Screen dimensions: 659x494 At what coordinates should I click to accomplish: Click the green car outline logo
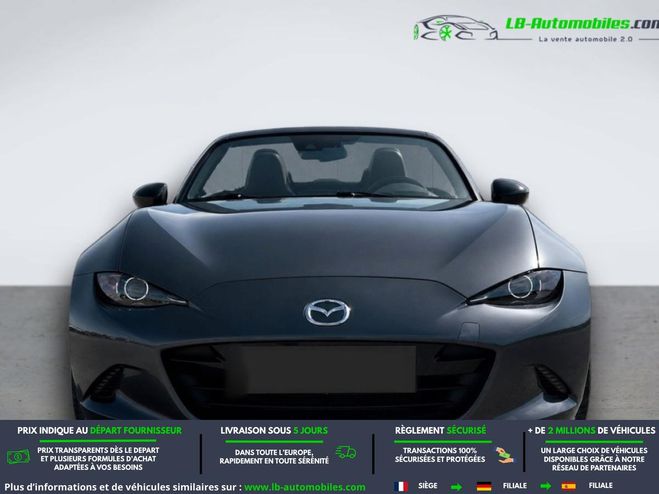[456, 28]
